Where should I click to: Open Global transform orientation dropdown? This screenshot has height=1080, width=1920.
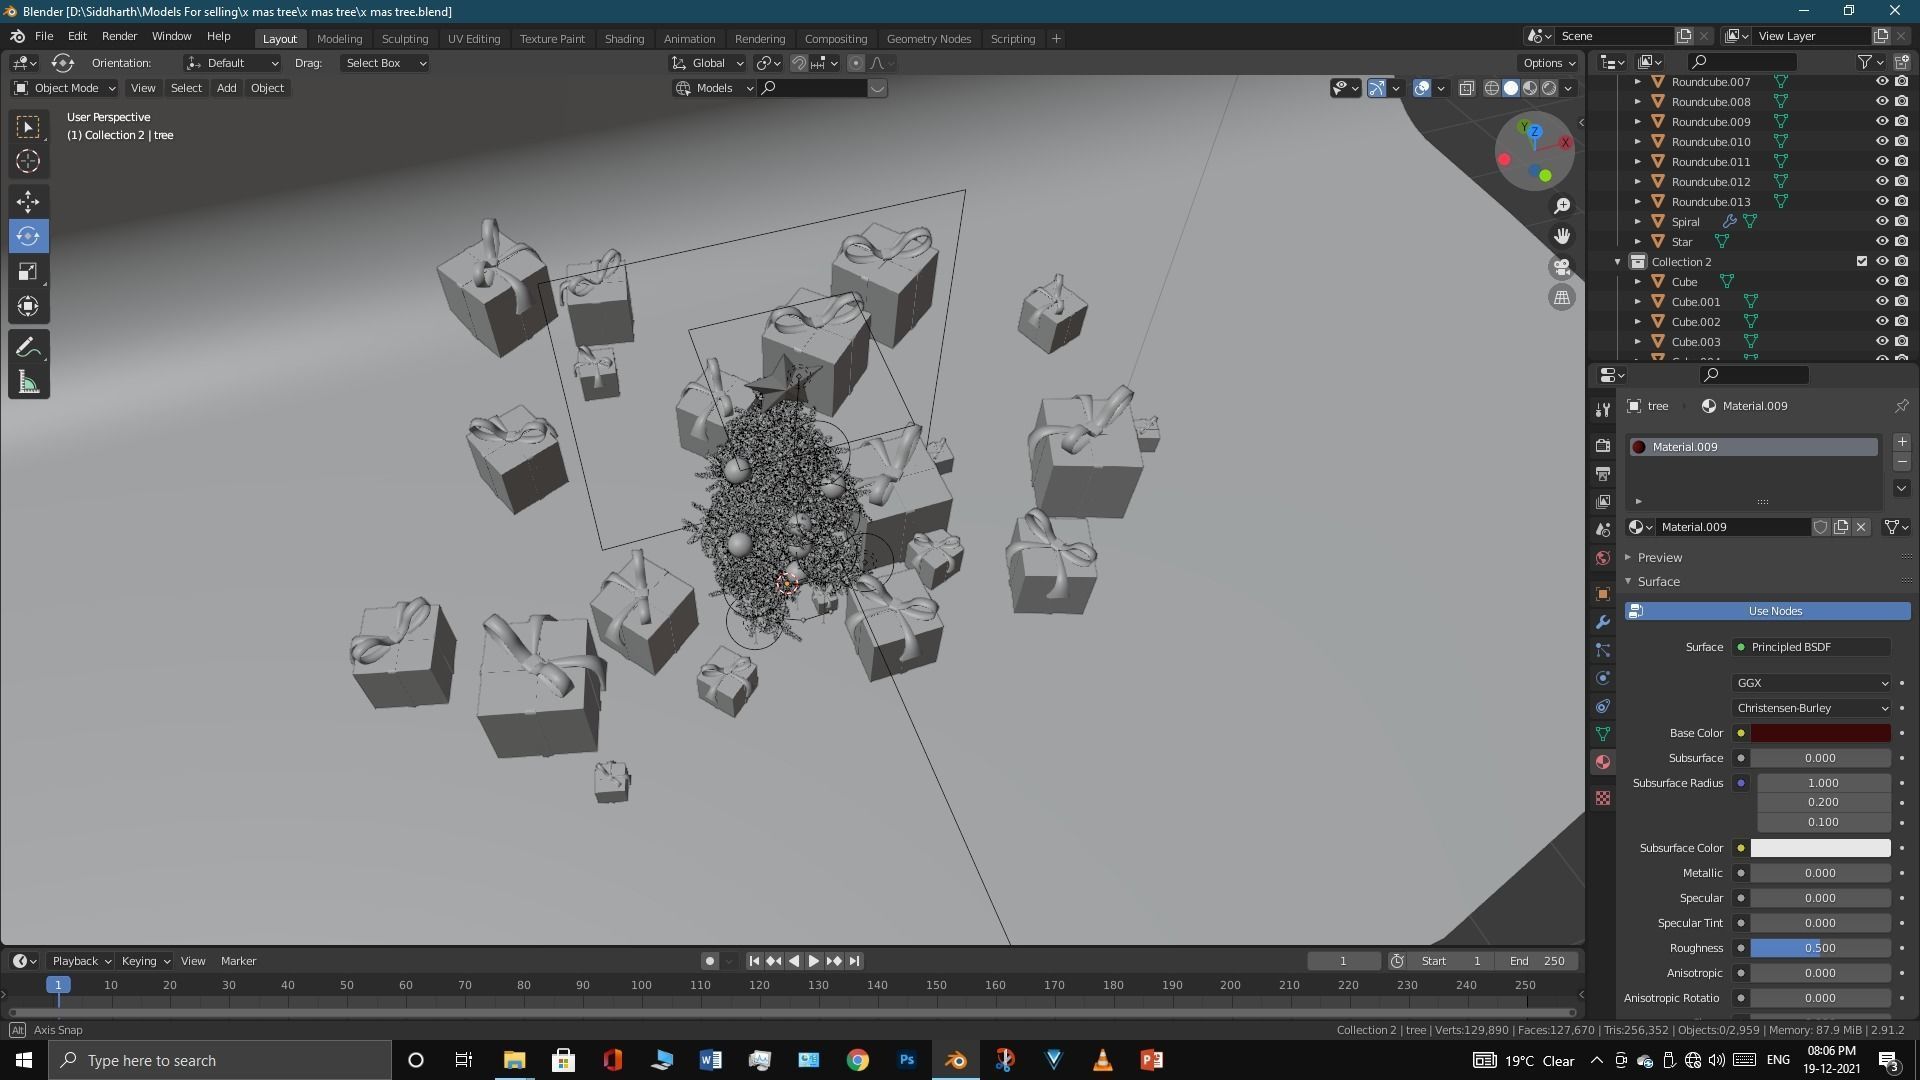coord(709,63)
